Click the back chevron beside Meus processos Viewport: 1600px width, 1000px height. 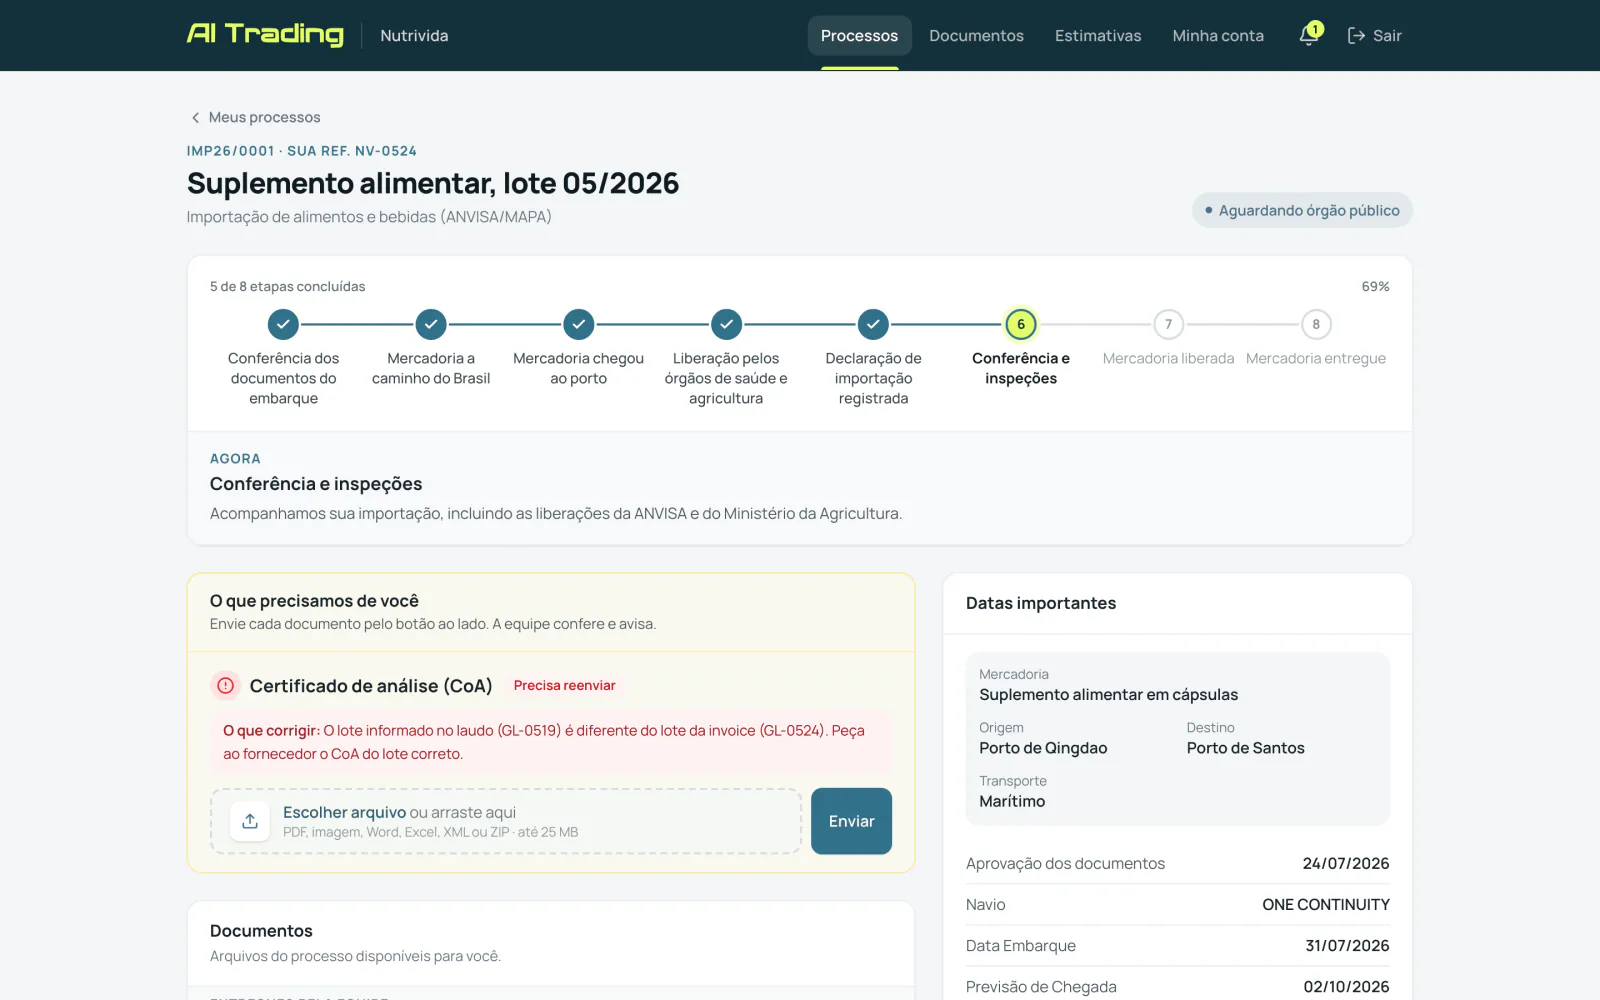[x=195, y=118]
